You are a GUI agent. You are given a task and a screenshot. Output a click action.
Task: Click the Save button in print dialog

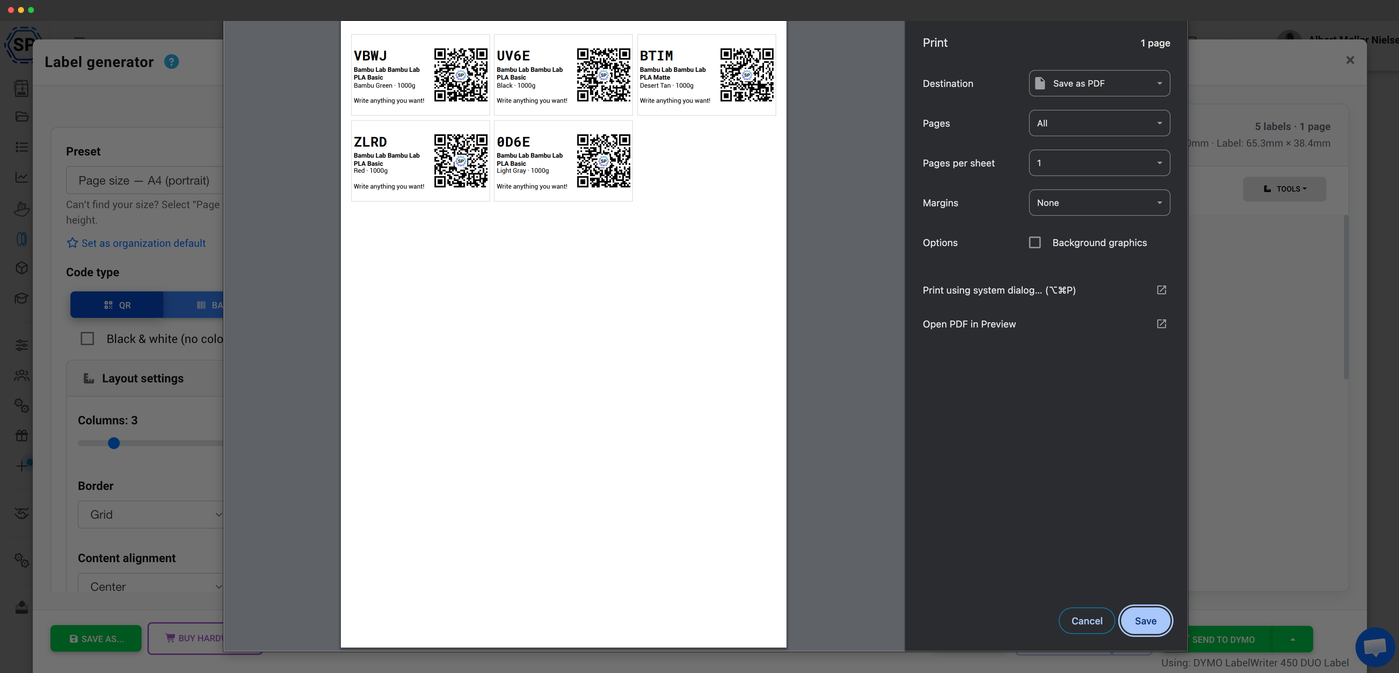[x=1145, y=621]
